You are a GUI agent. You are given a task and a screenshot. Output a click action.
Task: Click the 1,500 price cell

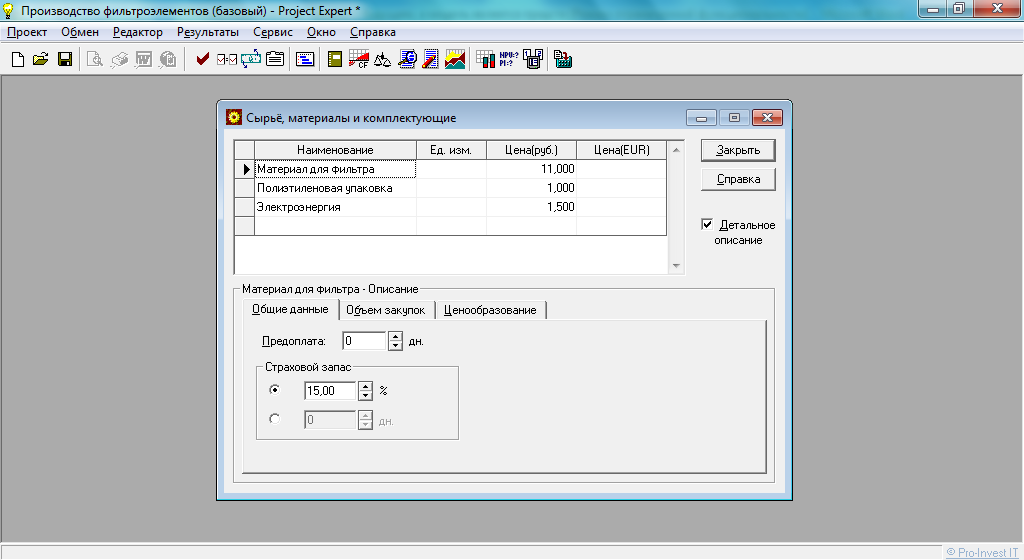tap(532, 207)
